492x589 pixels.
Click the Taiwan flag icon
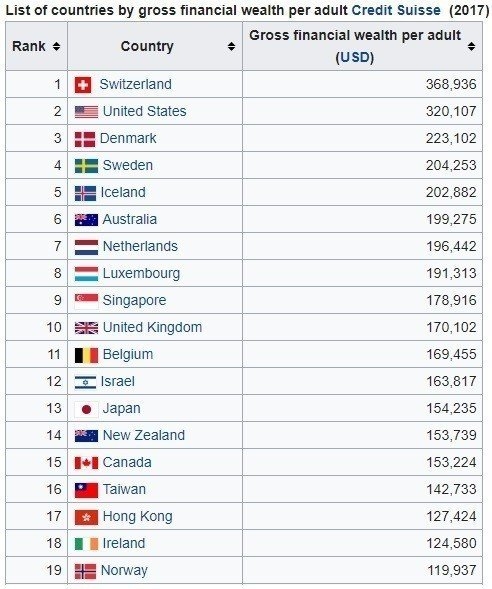tap(86, 490)
